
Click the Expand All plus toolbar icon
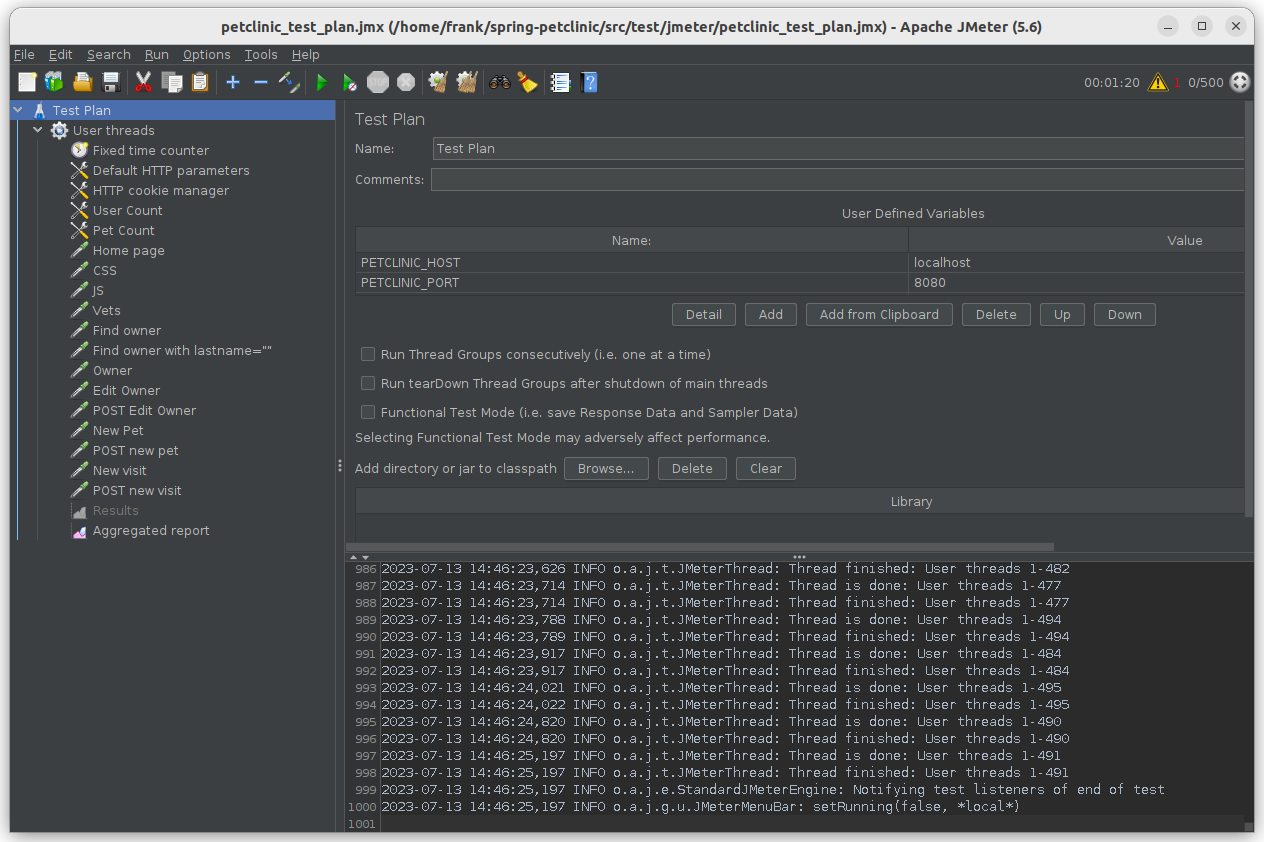pos(233,82)
